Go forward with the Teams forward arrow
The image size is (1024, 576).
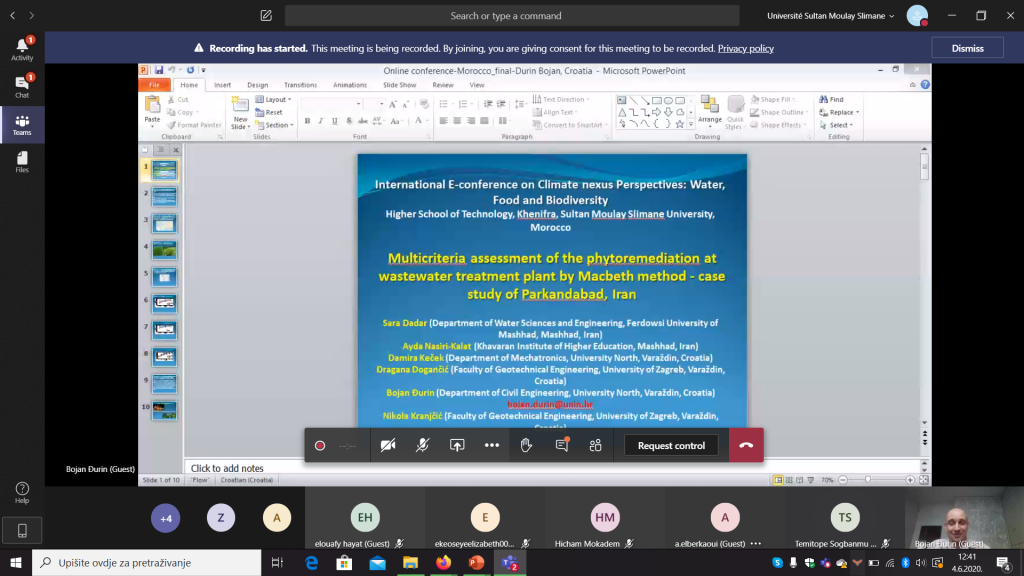coord(31,16)
